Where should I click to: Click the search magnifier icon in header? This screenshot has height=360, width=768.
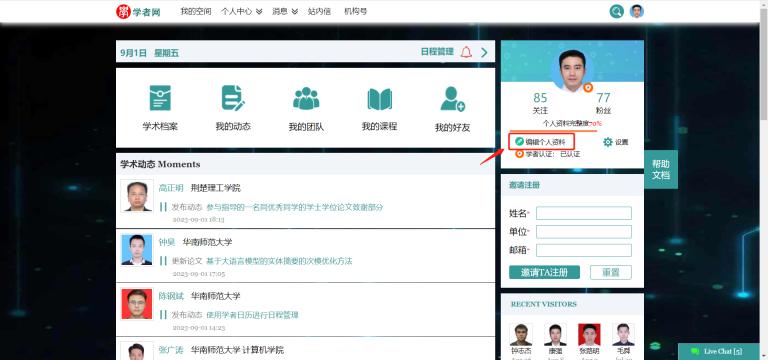pyautogui.click(x=617, y=11)
